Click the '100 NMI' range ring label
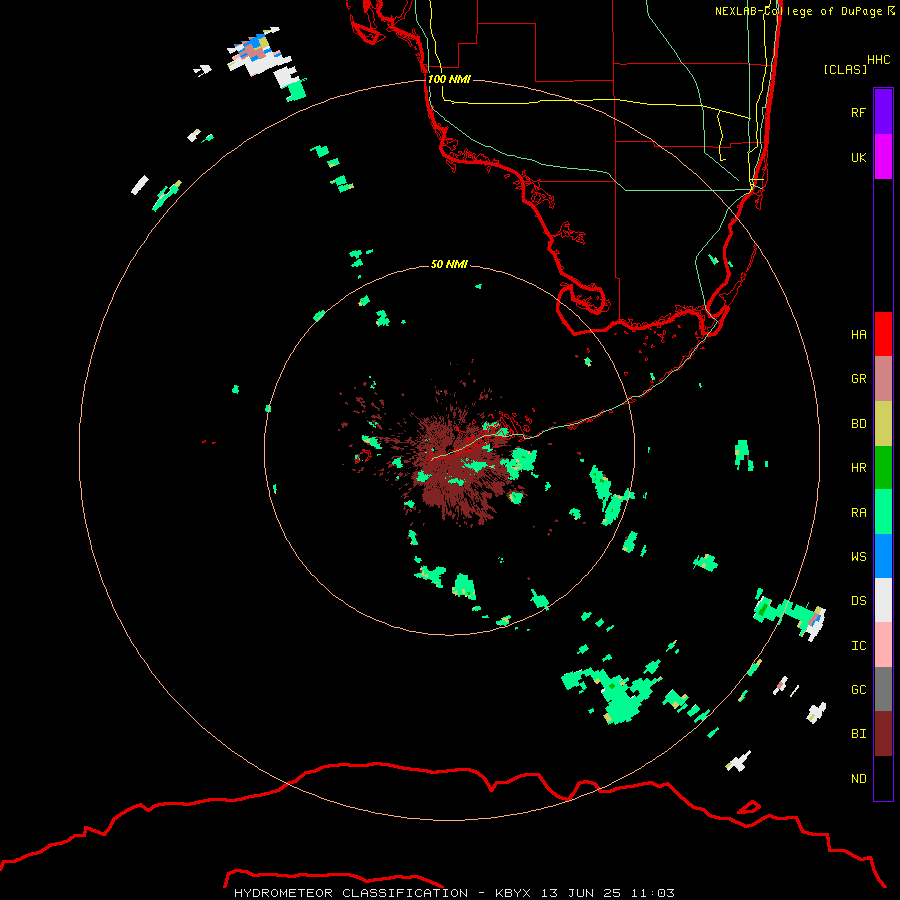The height and width of the screenshot is (900, 900). (x=449, y=79)
